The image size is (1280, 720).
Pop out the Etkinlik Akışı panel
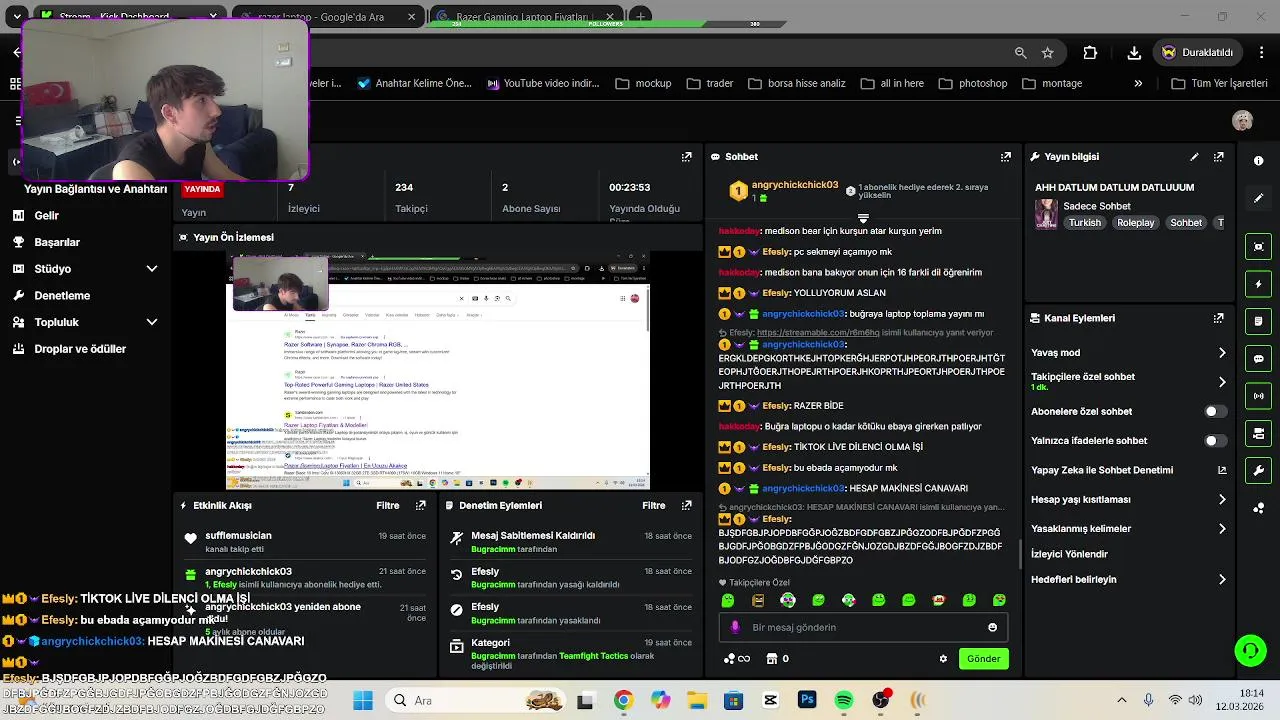421,506
